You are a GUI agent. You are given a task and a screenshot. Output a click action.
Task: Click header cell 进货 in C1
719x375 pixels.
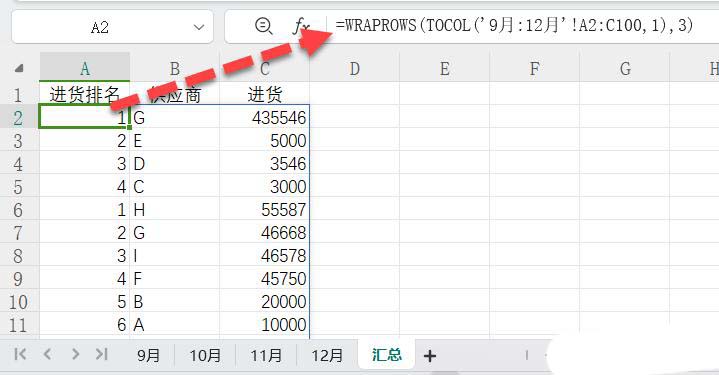tap(265, 94)
